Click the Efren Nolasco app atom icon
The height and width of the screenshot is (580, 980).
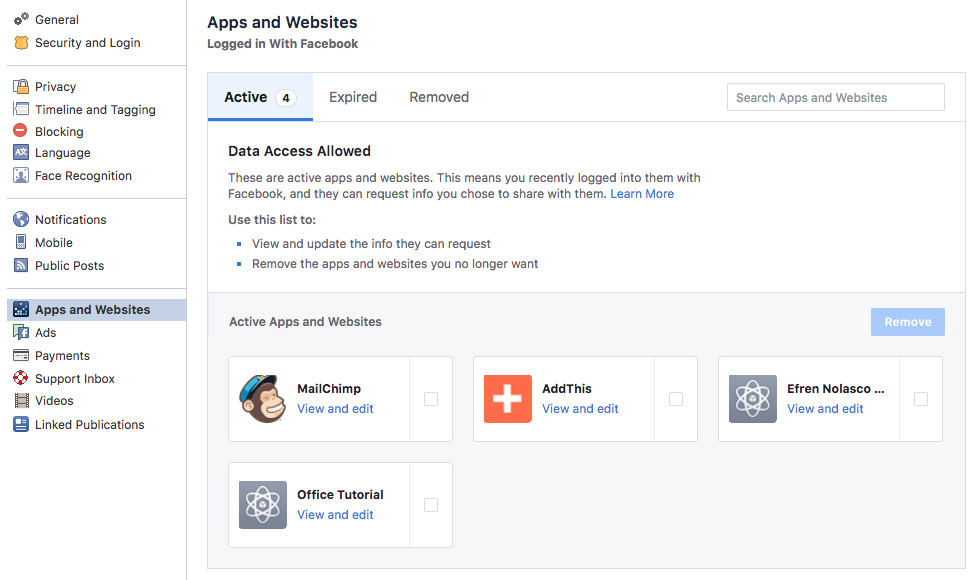point(752,399)
